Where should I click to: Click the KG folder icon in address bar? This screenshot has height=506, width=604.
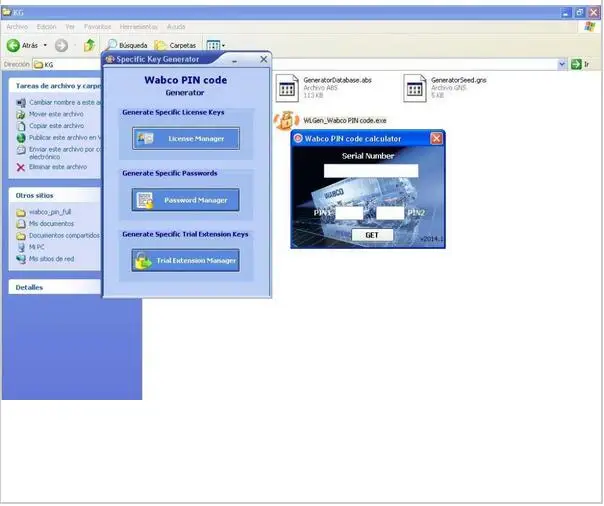click(x=38, y=64)
